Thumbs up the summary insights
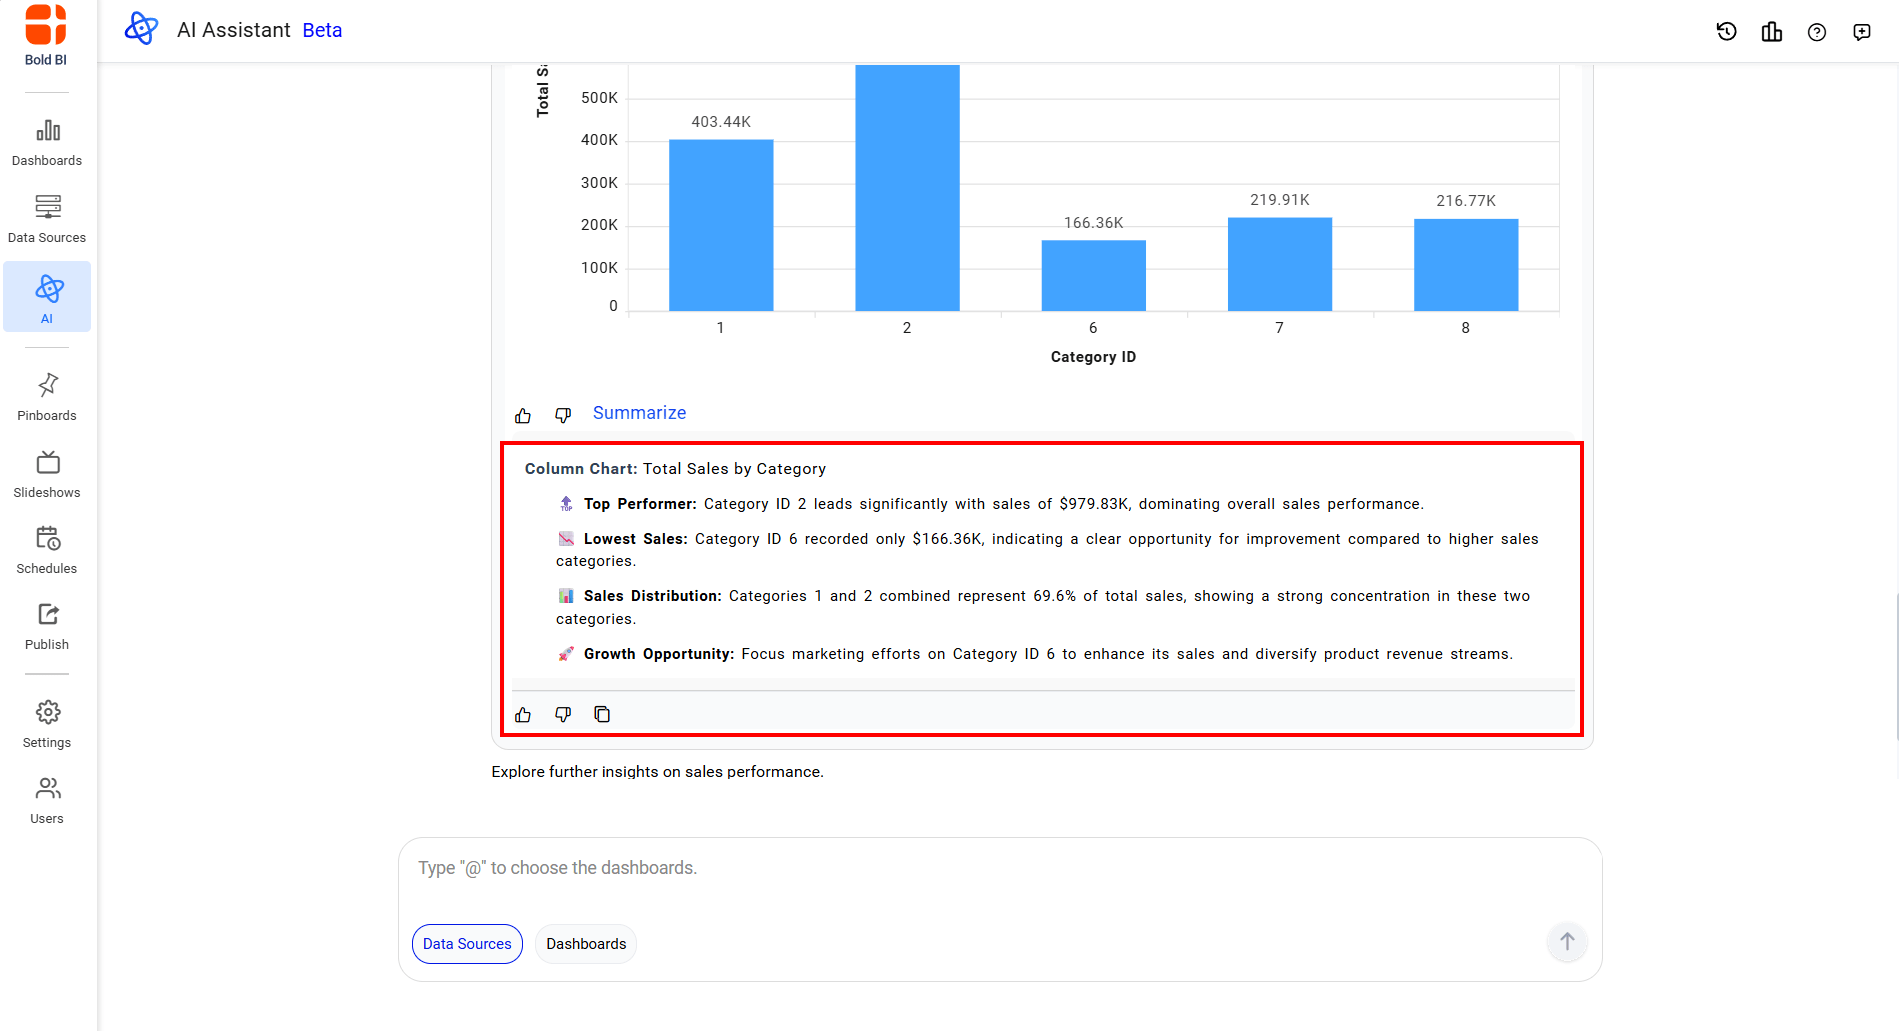 [x=523, y=714]
